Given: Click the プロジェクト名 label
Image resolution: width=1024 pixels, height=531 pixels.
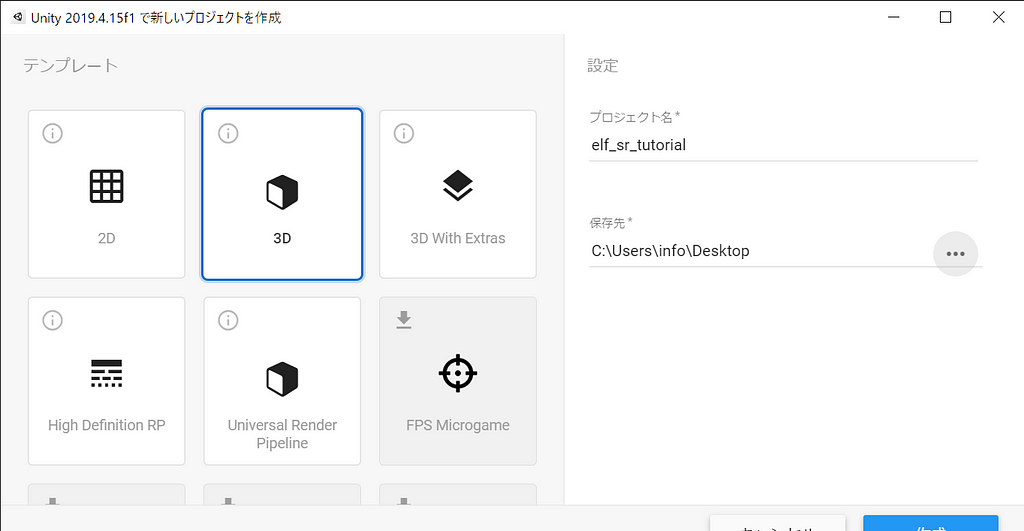Looking at the screenshot, I should [634, 118].
